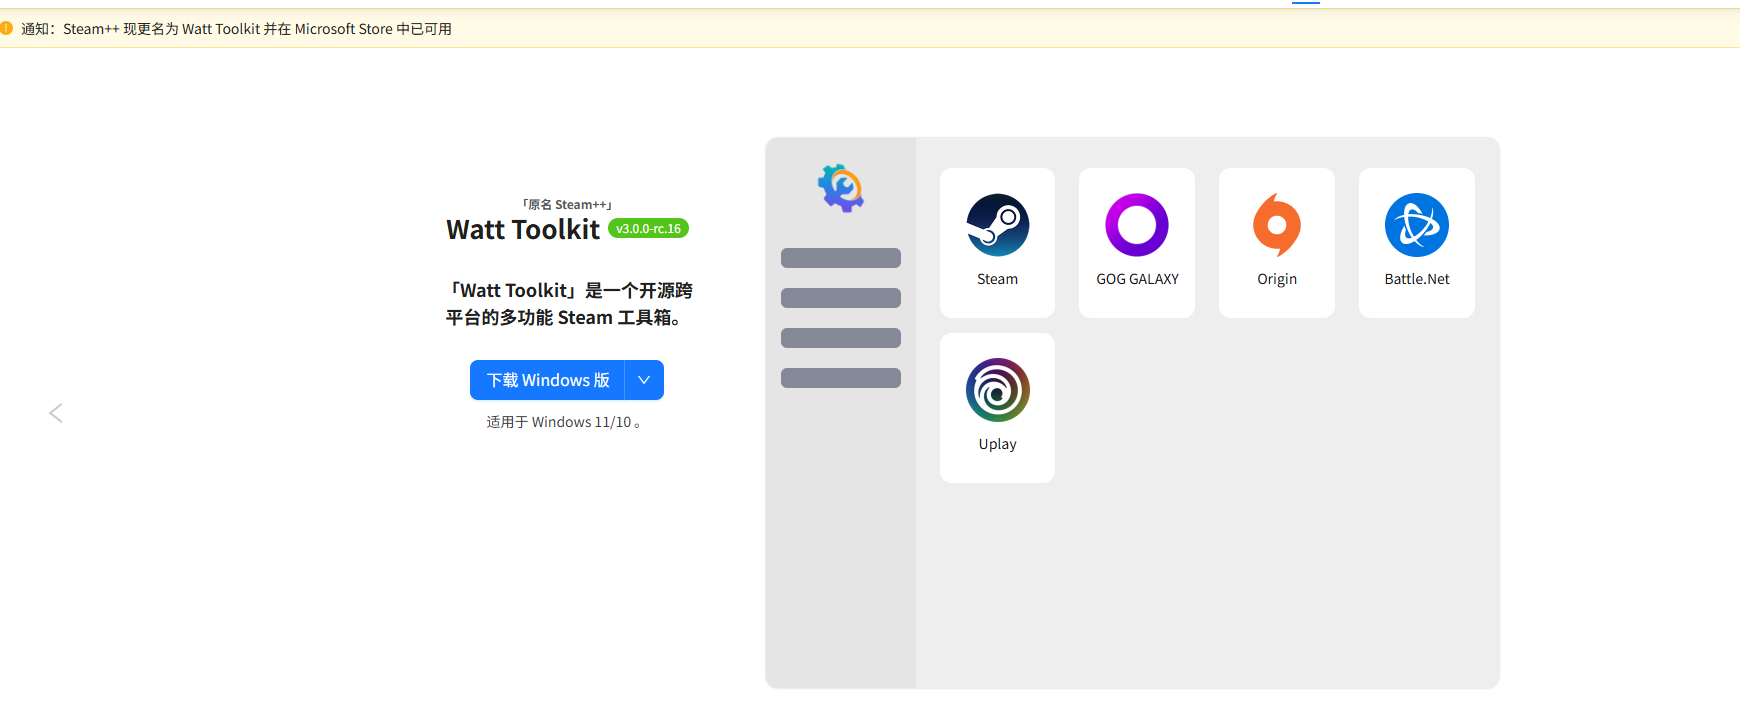
Task: Click the Watt Toolkit title
Action: (x=523, y=230)
